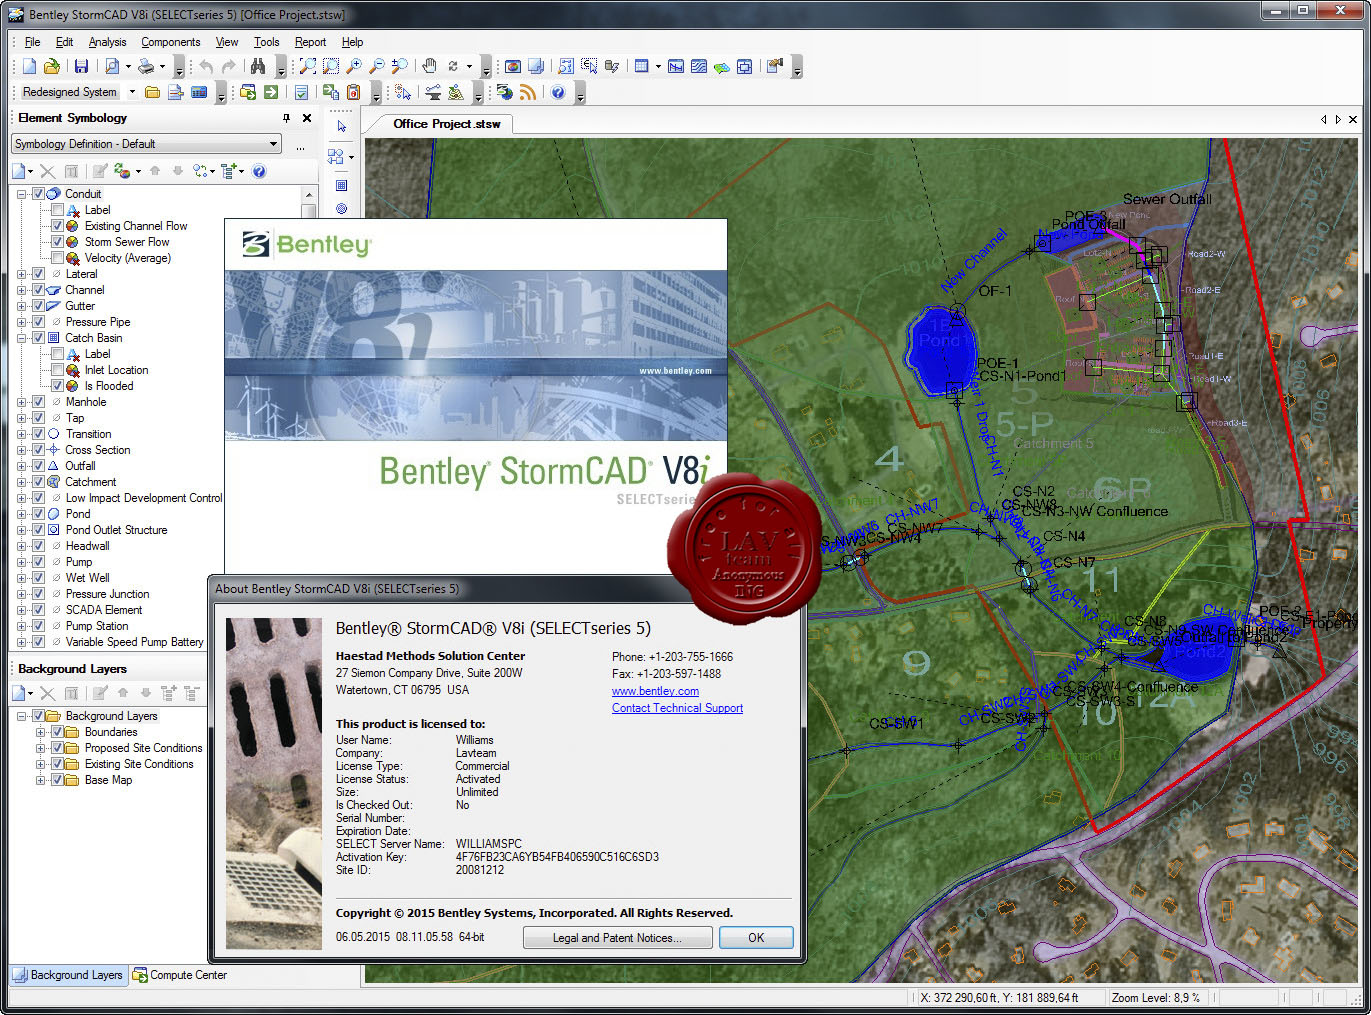Expand the Proposed Site Conditions node
This screenshot has height=1015, width=1371.
(x=41, y=748)
